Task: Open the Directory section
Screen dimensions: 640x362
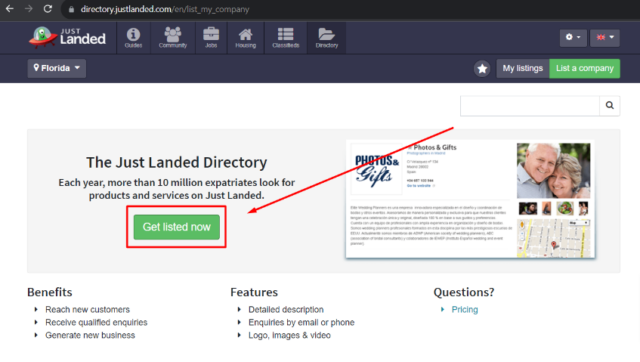Action: 327,38
